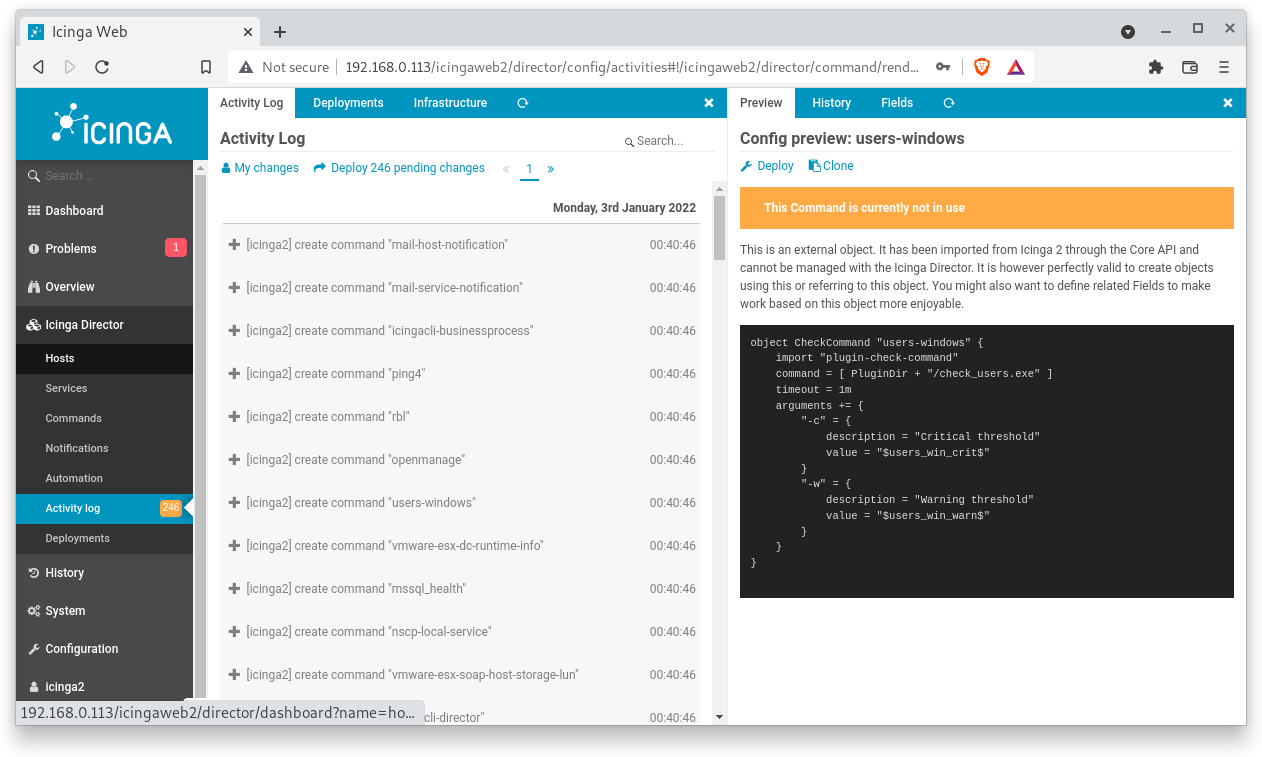Toggle the My changes filter
Viewport: 1262px width, 757px height.
[x=260, y=167]
